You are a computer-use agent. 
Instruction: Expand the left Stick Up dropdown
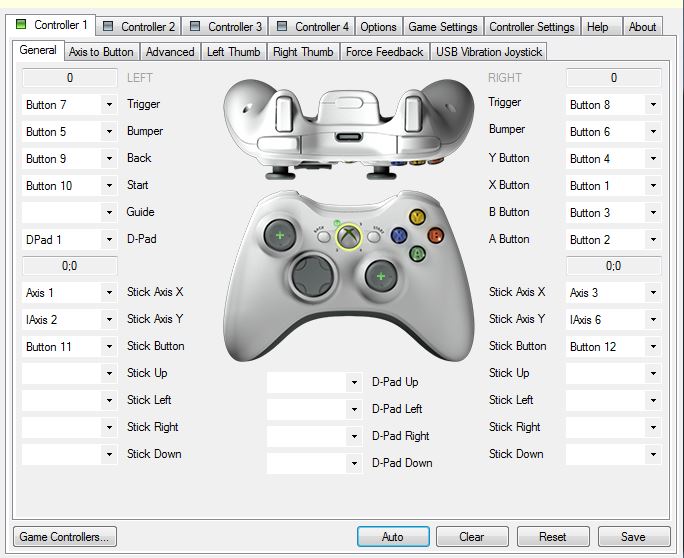[69, 374]
